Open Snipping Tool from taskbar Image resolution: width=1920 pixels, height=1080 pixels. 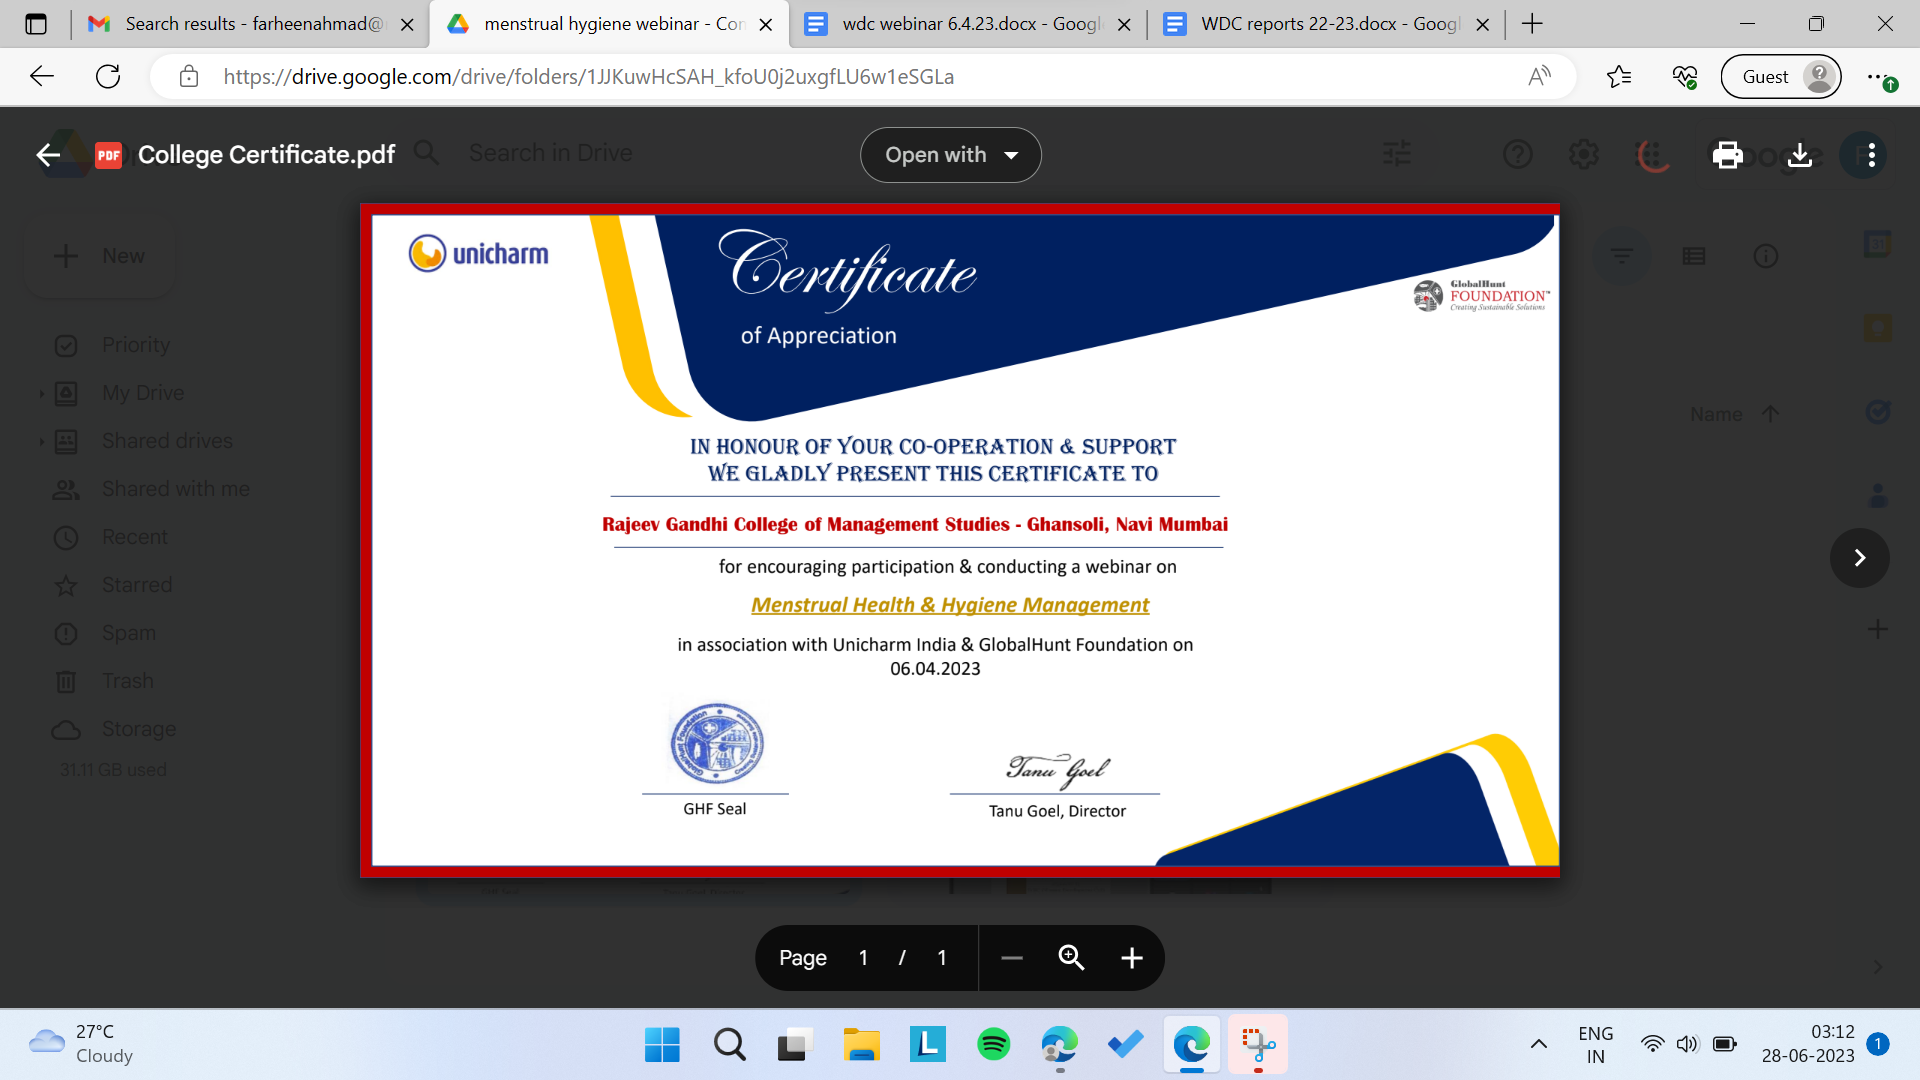[1258, 1045]
